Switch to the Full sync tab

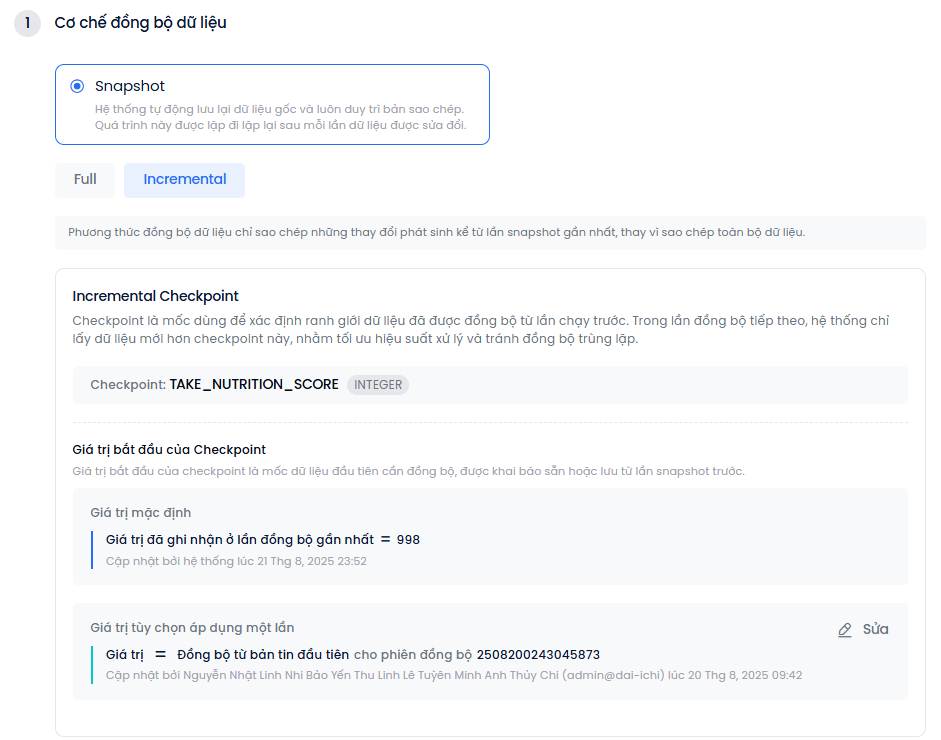pos(85,180)
